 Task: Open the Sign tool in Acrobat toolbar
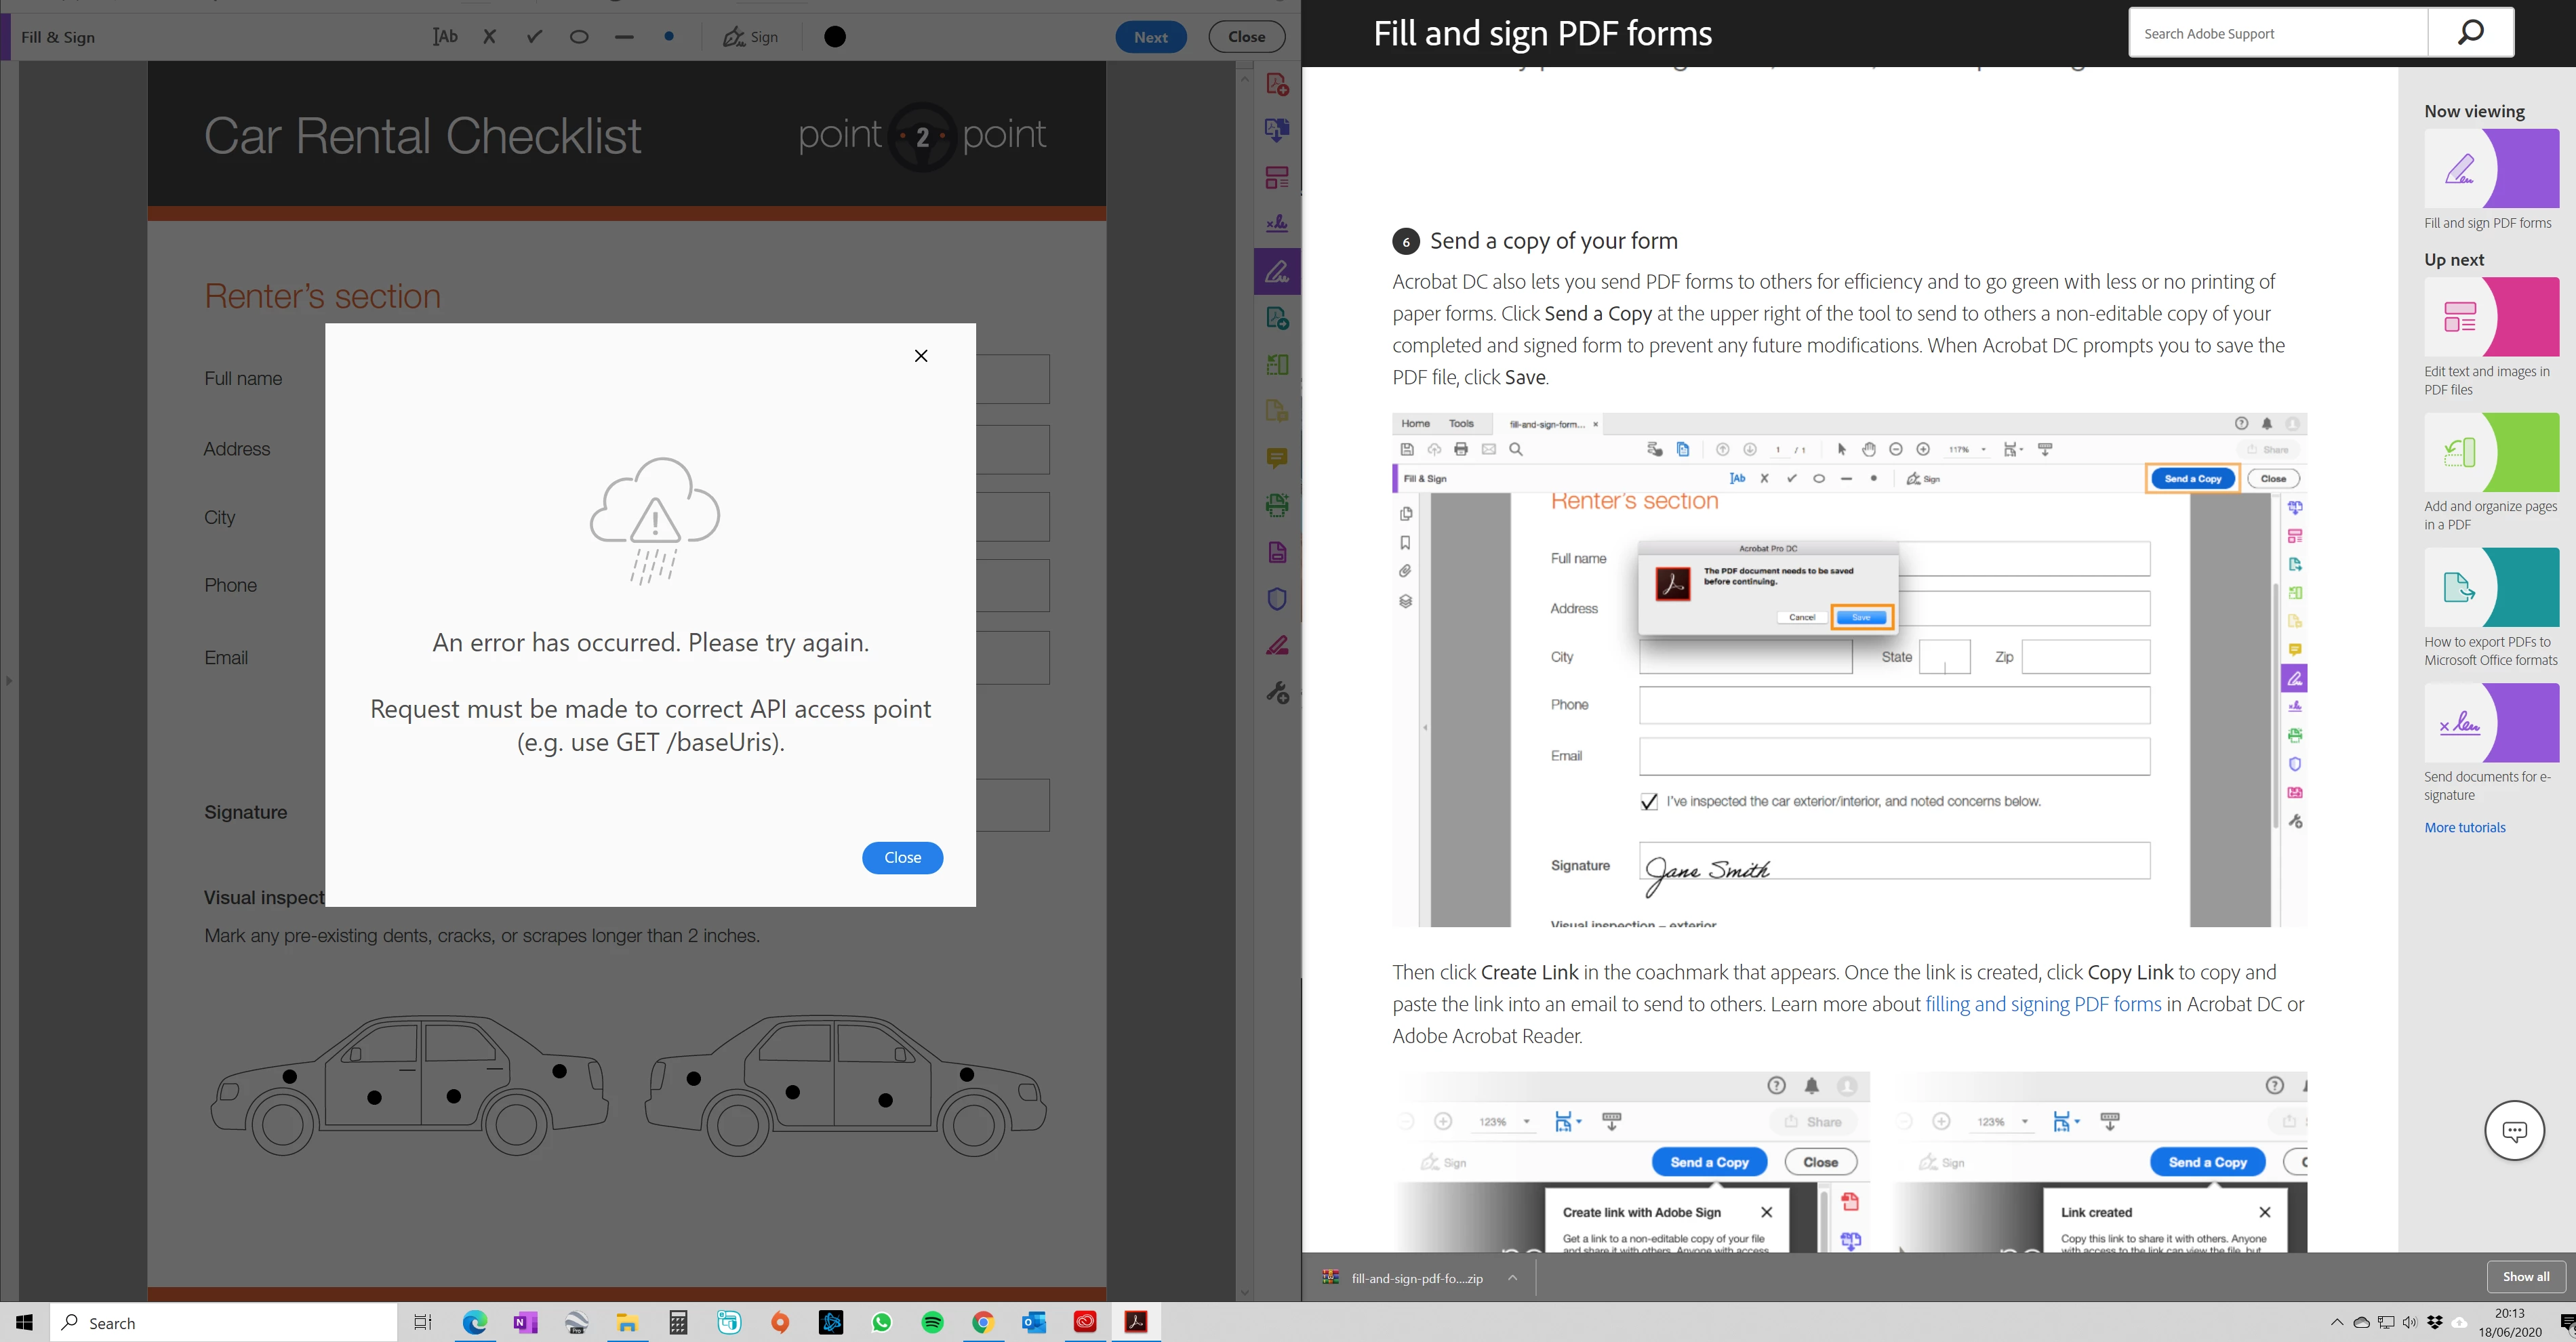(x=750, y=37)
